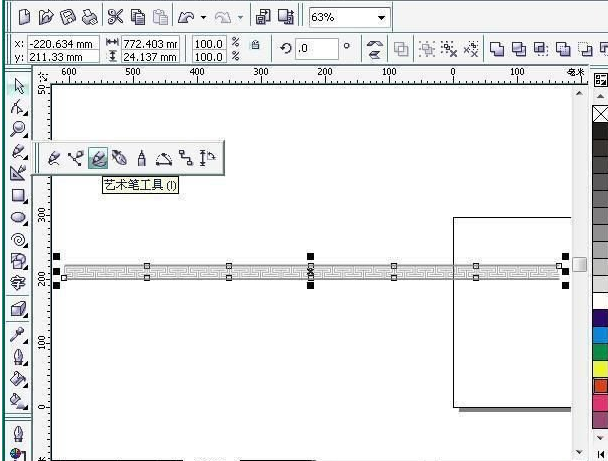The height and width of the screenshot is (461, 608).
Task: Click the Print icon
Action: 90,17
